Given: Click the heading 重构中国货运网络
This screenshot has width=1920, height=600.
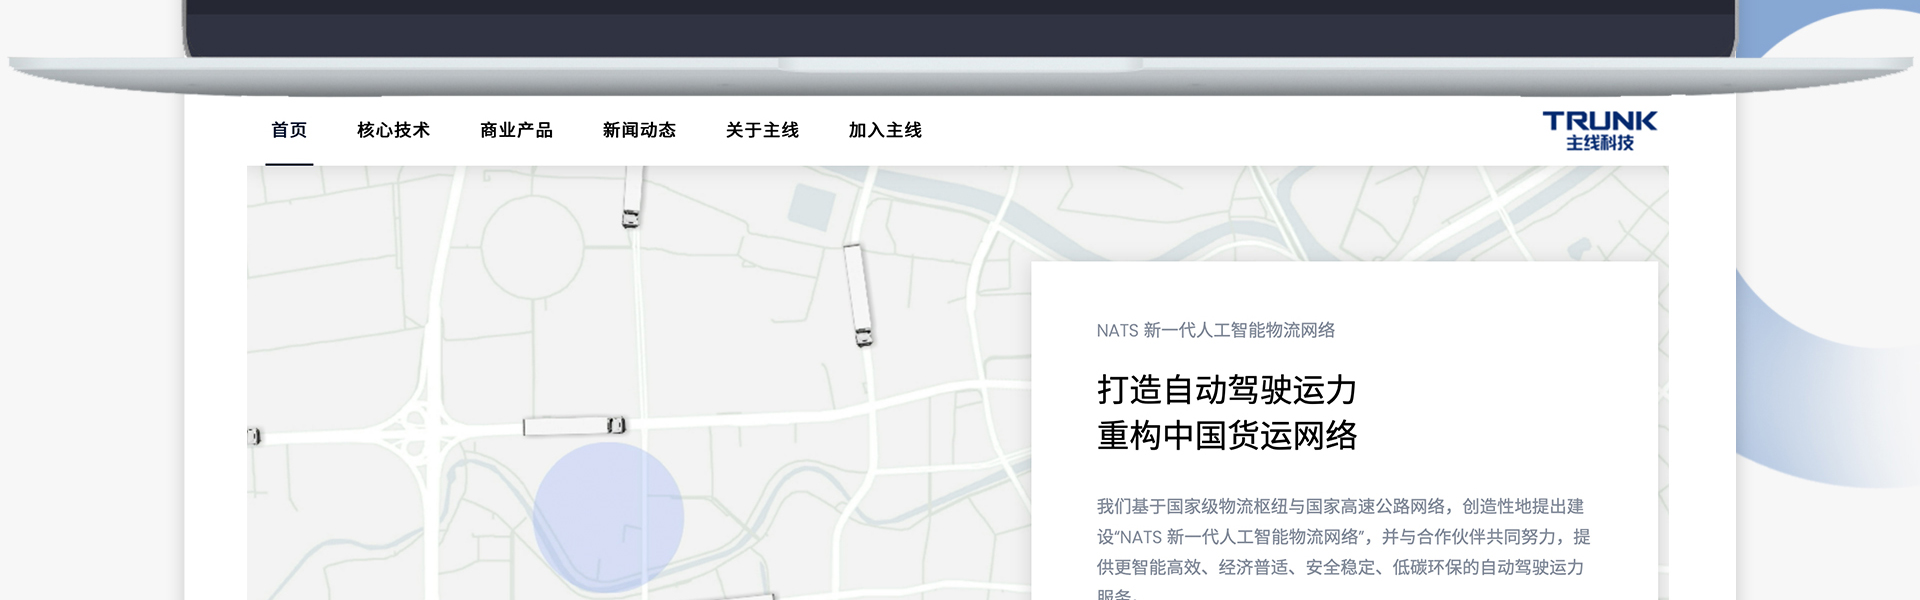Looking at the screenshot, I should click(x=1227, y=436).
